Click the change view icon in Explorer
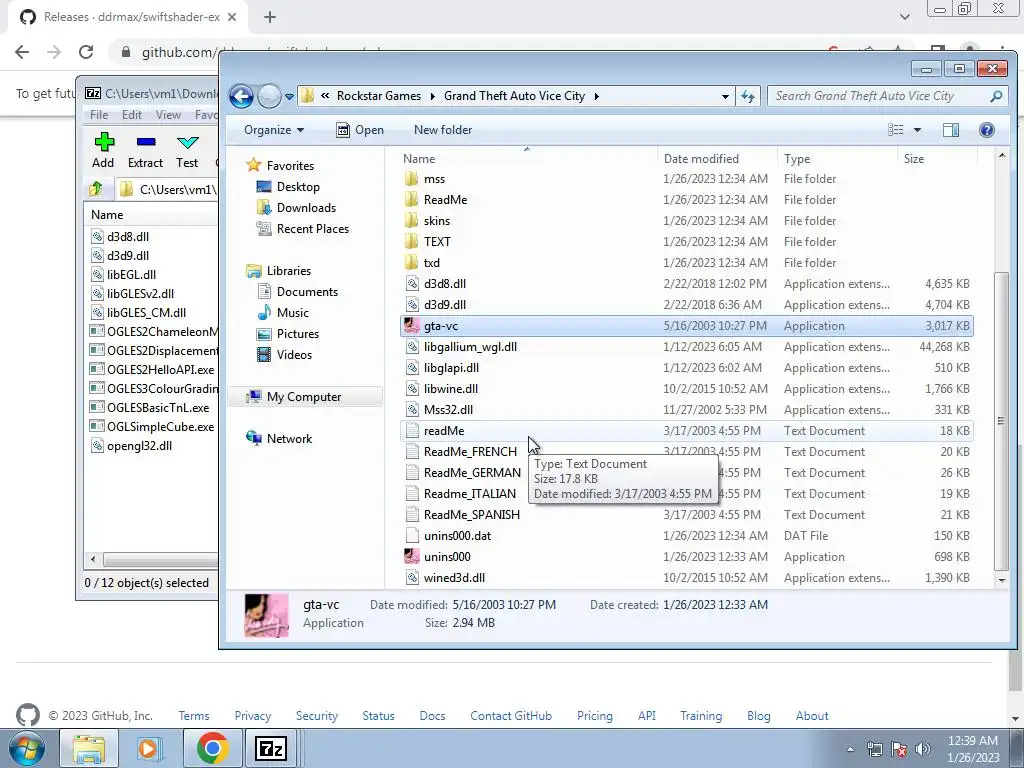The image size is (1024, 768). [895, 130]
